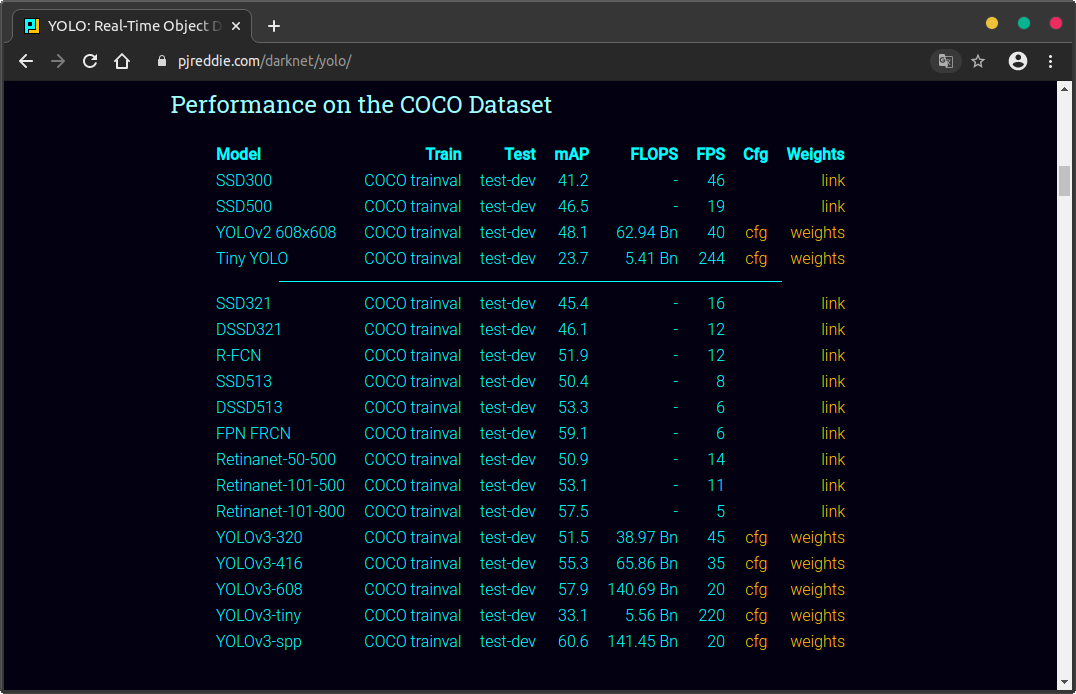The width and height of the screenshot is (1076, 694).
Task: Open the Retinanet-50-500 link
Action: coord(833,460)
